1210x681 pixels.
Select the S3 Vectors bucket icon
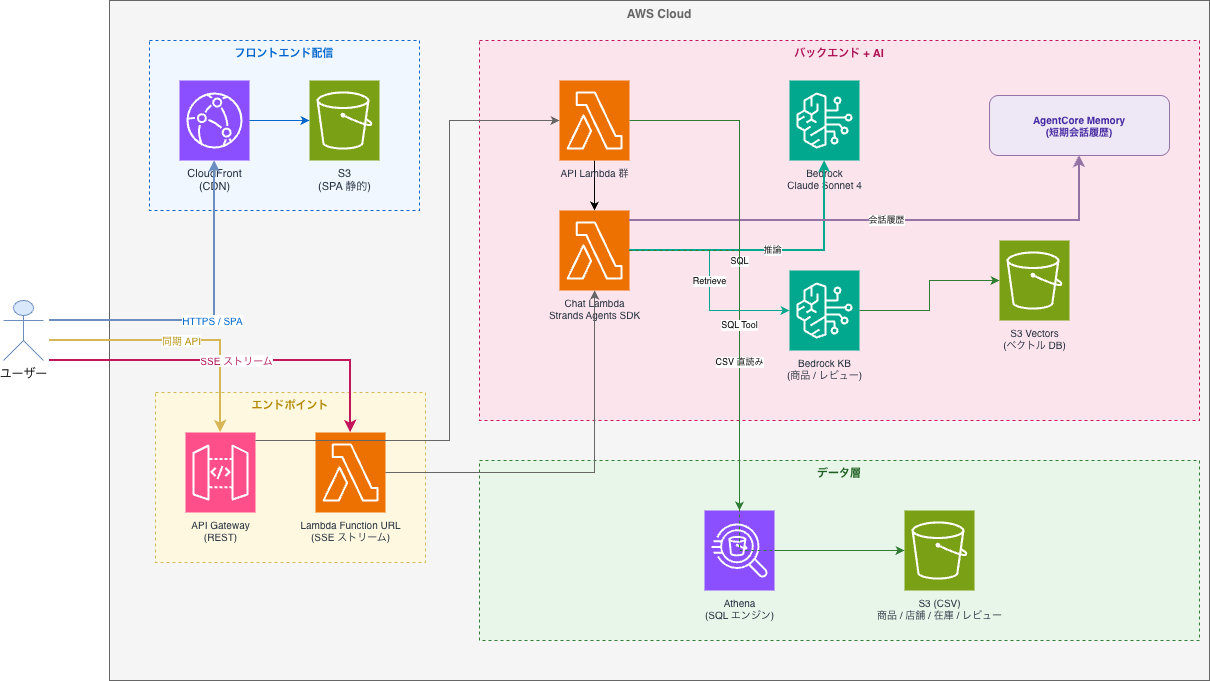tap(1034, 280)
